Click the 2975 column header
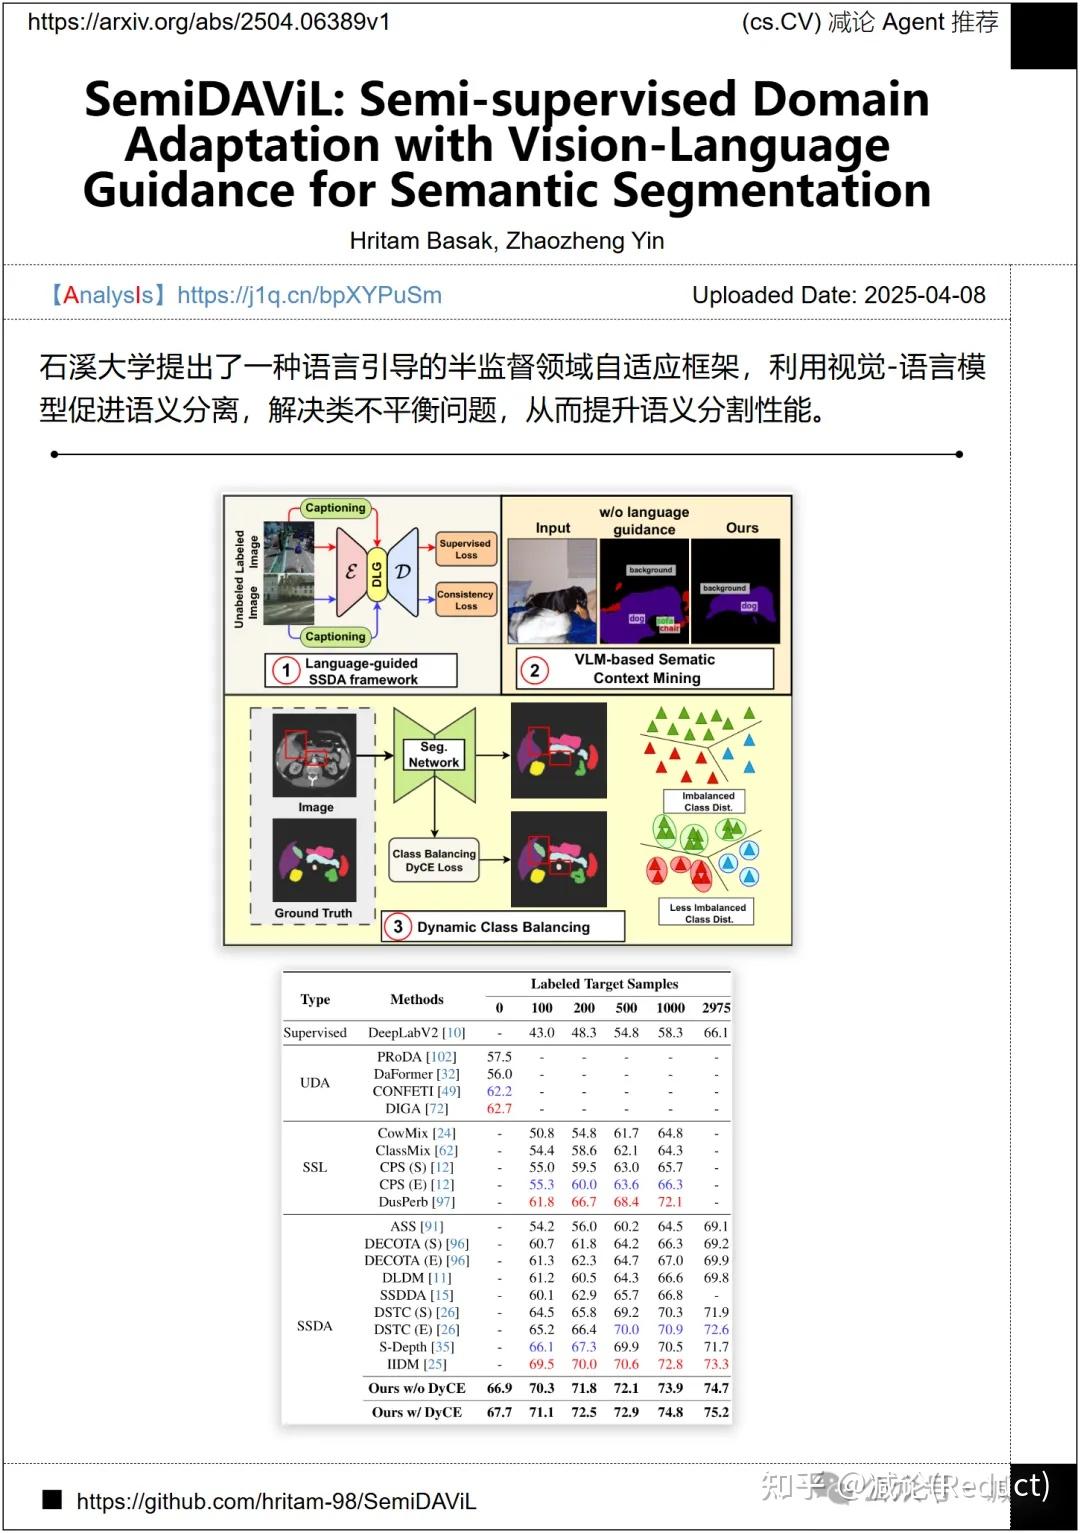Screen dimensions: 1080x1533 pos(716,1008)
